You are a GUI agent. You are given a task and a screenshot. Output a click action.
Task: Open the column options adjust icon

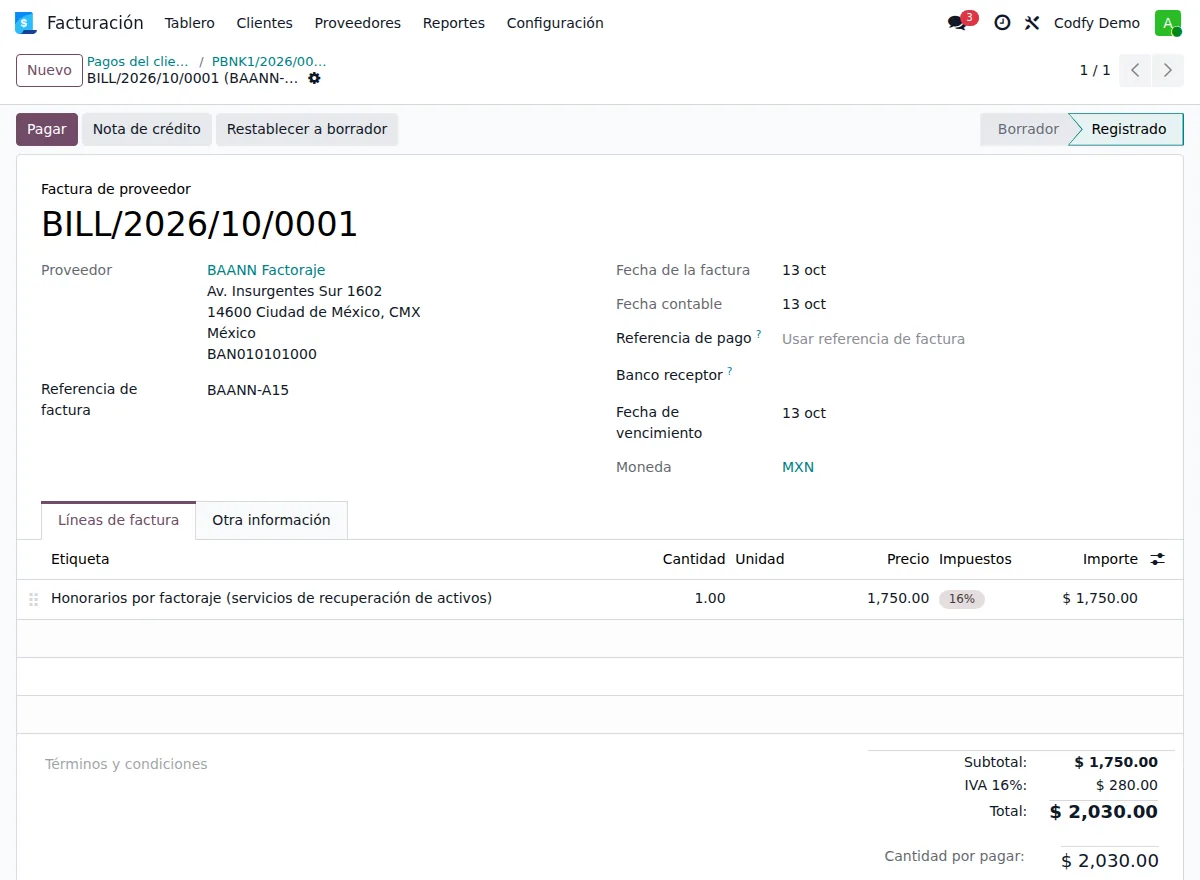point(1158,559)
